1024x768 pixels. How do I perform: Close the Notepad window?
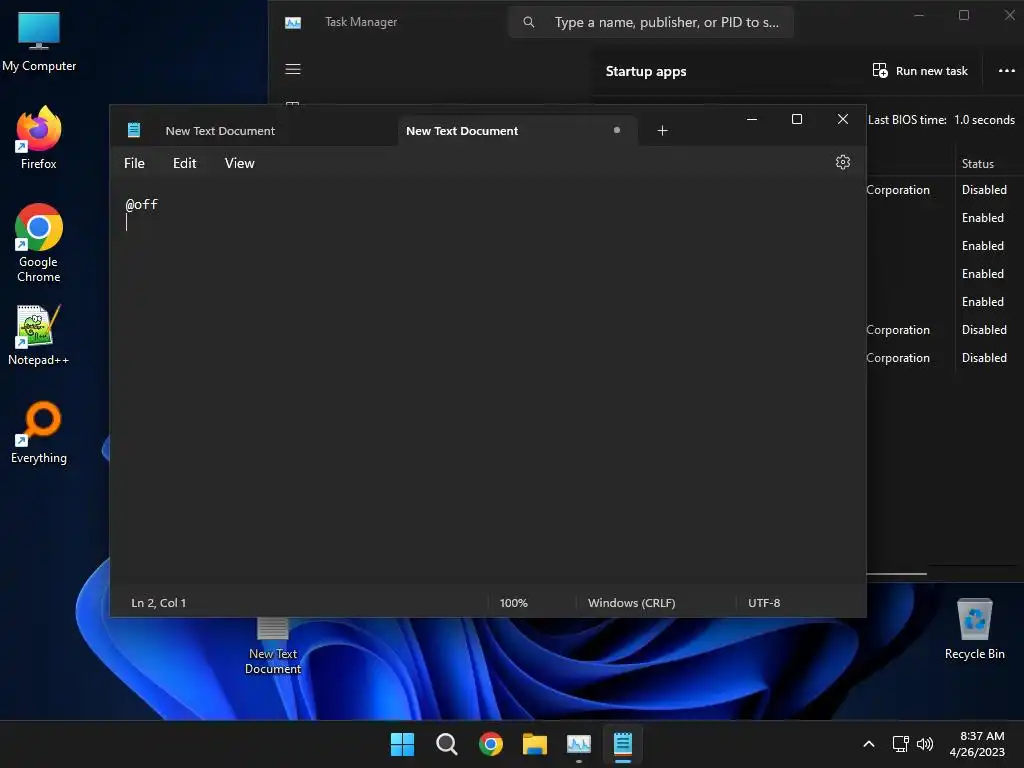tap(842, 120)
